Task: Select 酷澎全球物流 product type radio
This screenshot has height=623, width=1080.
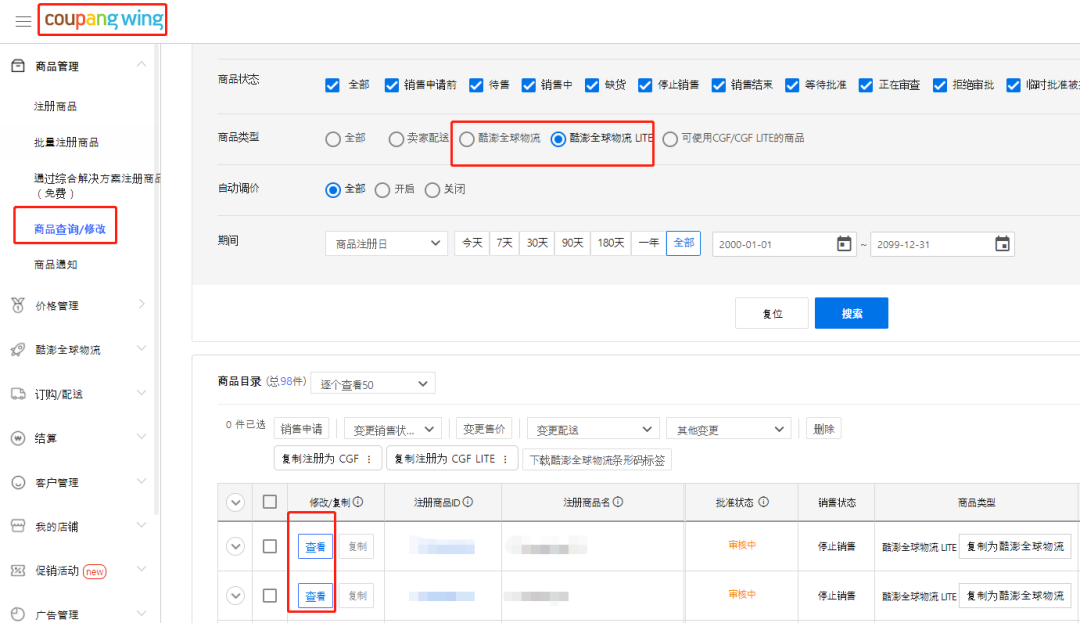Action: tap(466, 139)
